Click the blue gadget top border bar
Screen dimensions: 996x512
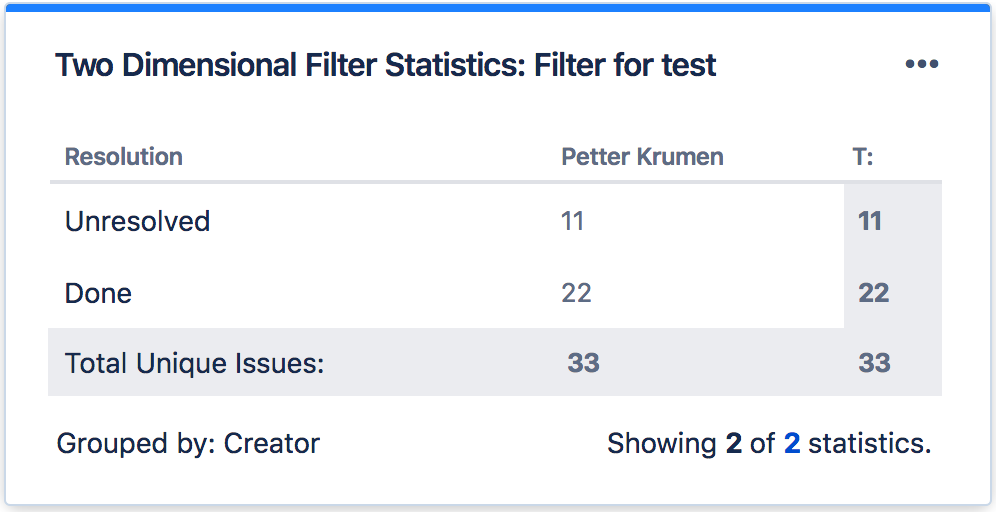click(x=498, y=7)
